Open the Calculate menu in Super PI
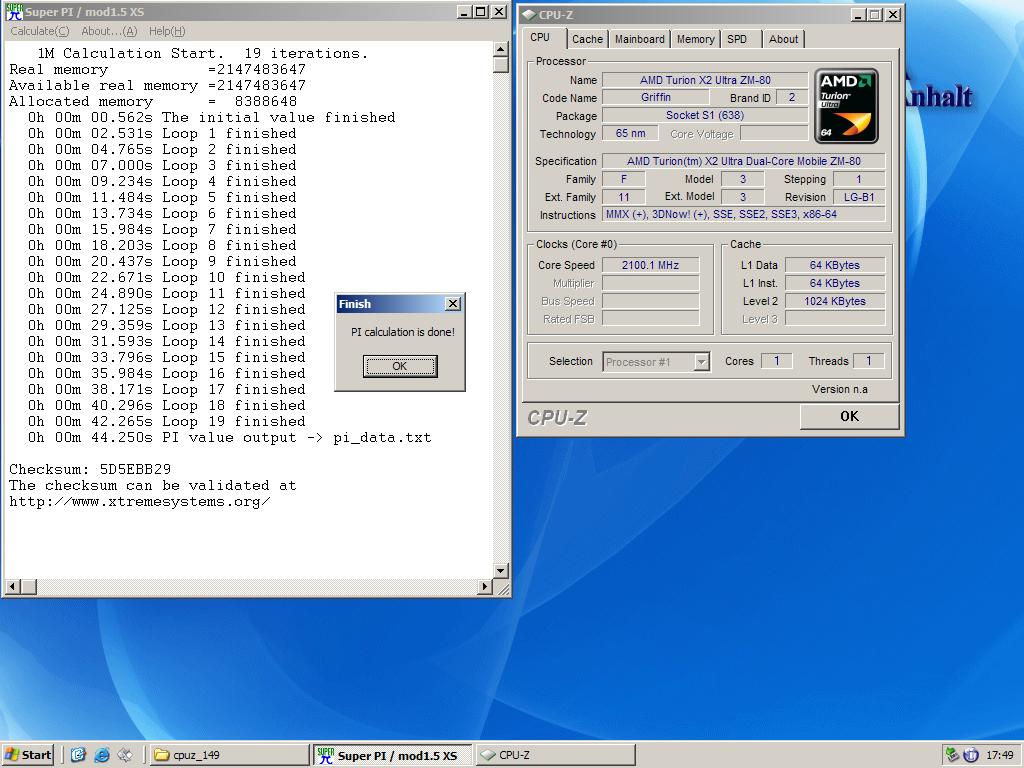 pos(40,31)
